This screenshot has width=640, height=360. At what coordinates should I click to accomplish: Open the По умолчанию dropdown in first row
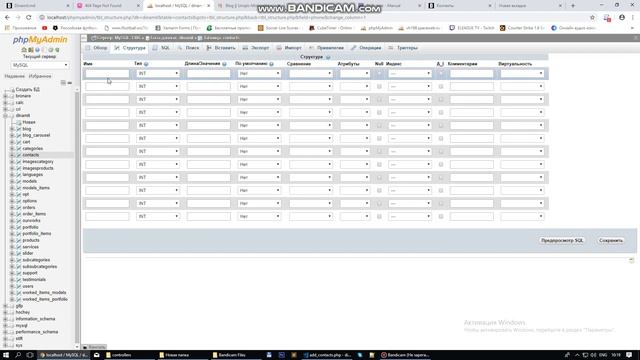pyautogui.click(x=259, y=73)
